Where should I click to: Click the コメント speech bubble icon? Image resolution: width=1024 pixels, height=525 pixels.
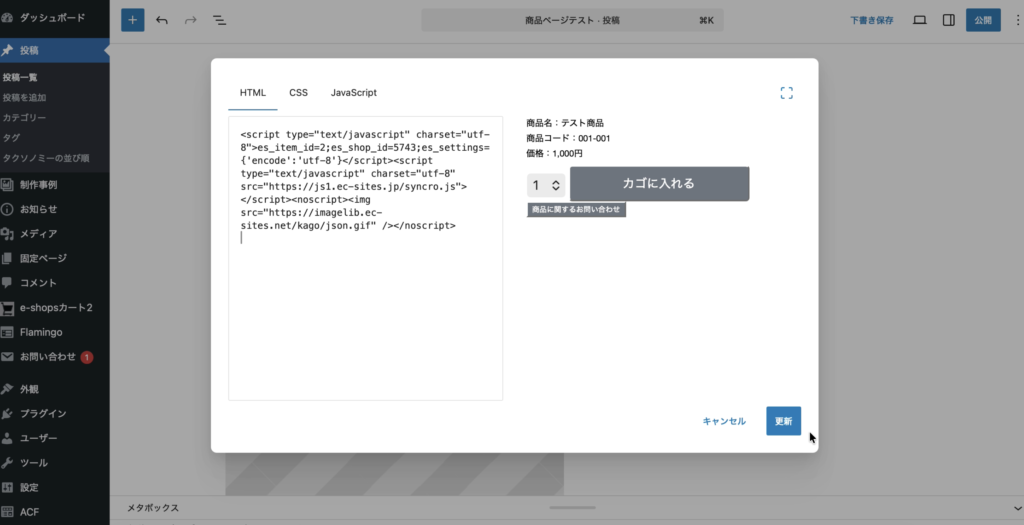click(7, 283)
